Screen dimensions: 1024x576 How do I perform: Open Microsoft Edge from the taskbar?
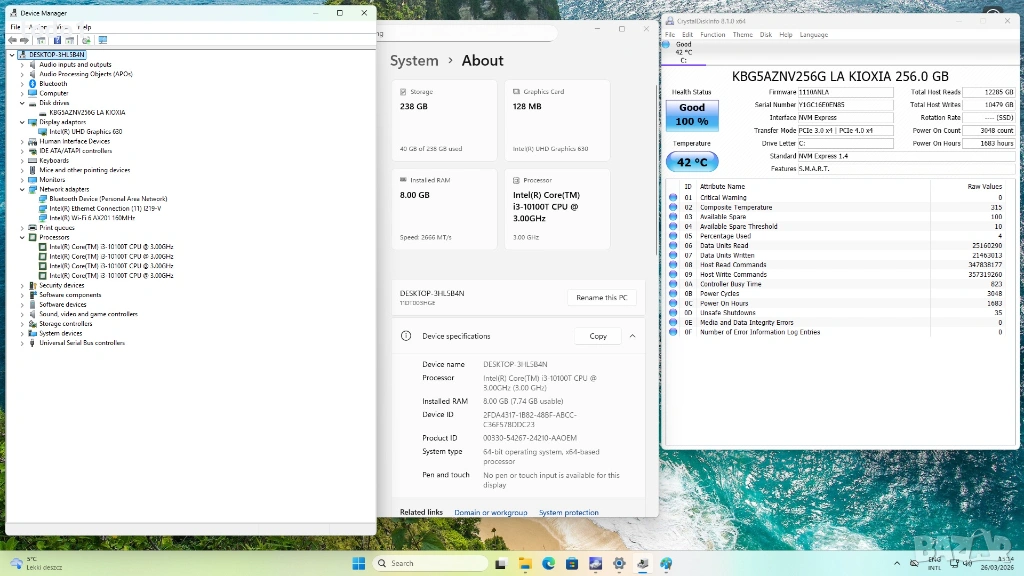[x=549, y=563]
